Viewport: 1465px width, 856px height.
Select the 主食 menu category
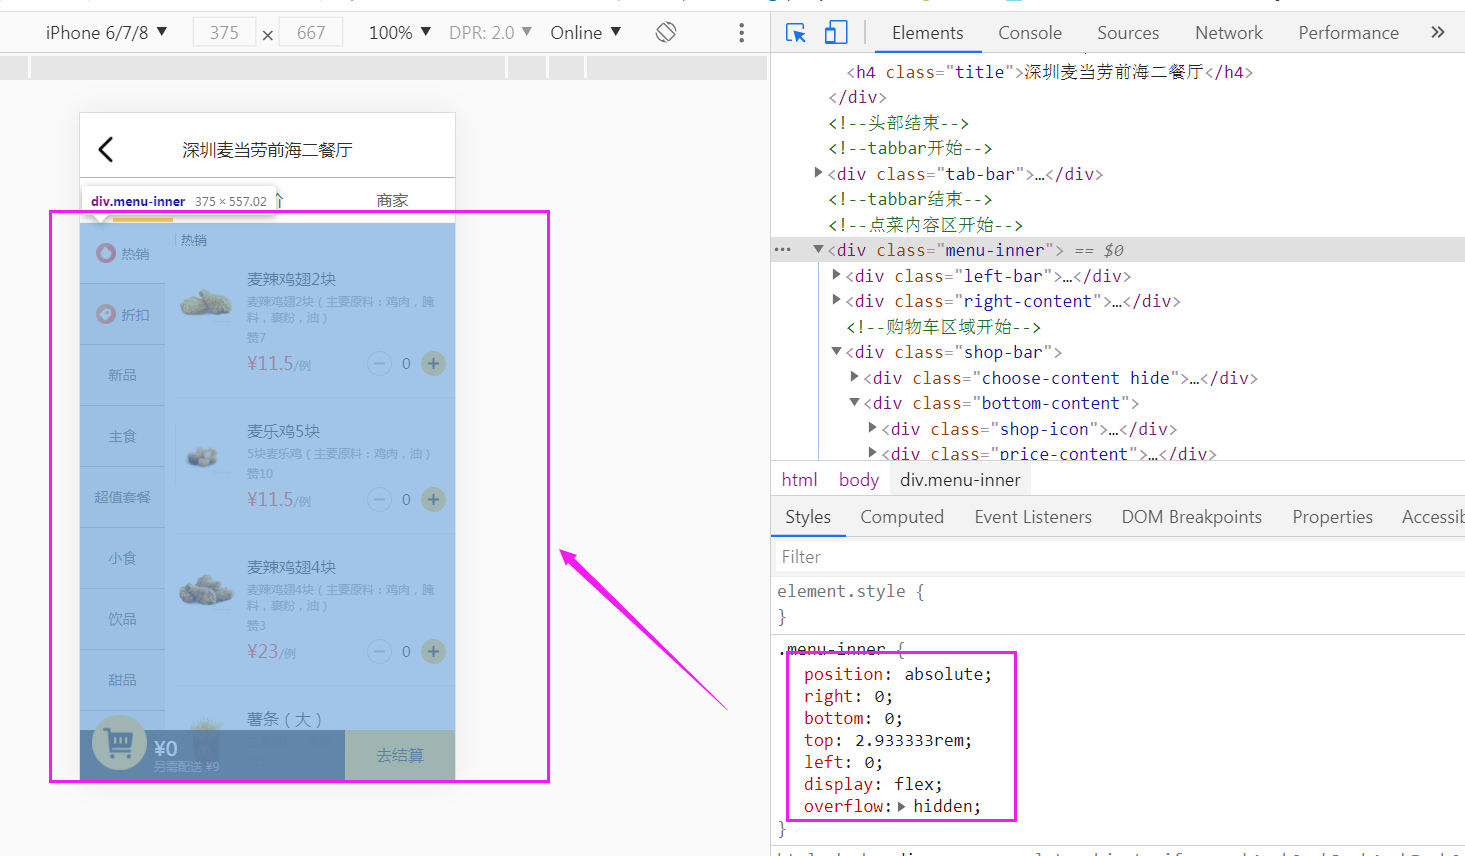122,436
